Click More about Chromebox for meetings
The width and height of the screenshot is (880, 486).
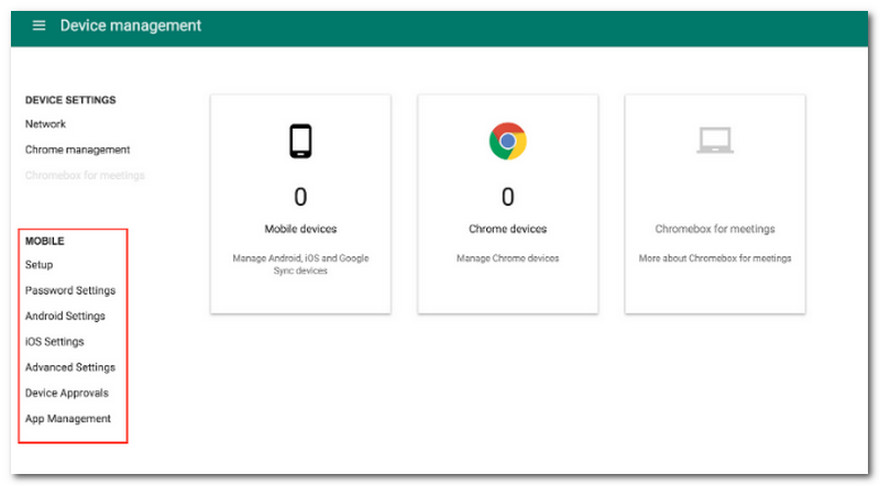pyautogui.click(x=715, y=258)
